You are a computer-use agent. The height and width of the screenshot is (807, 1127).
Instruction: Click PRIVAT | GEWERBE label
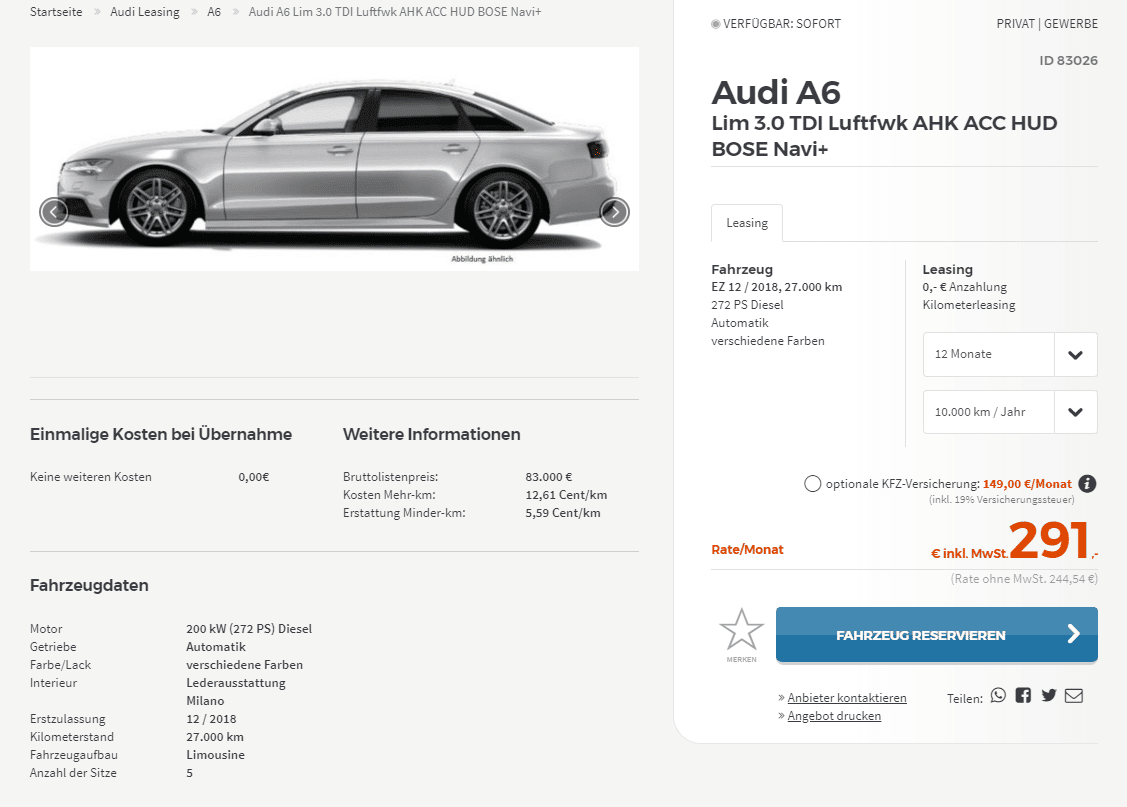point(1046,24)
